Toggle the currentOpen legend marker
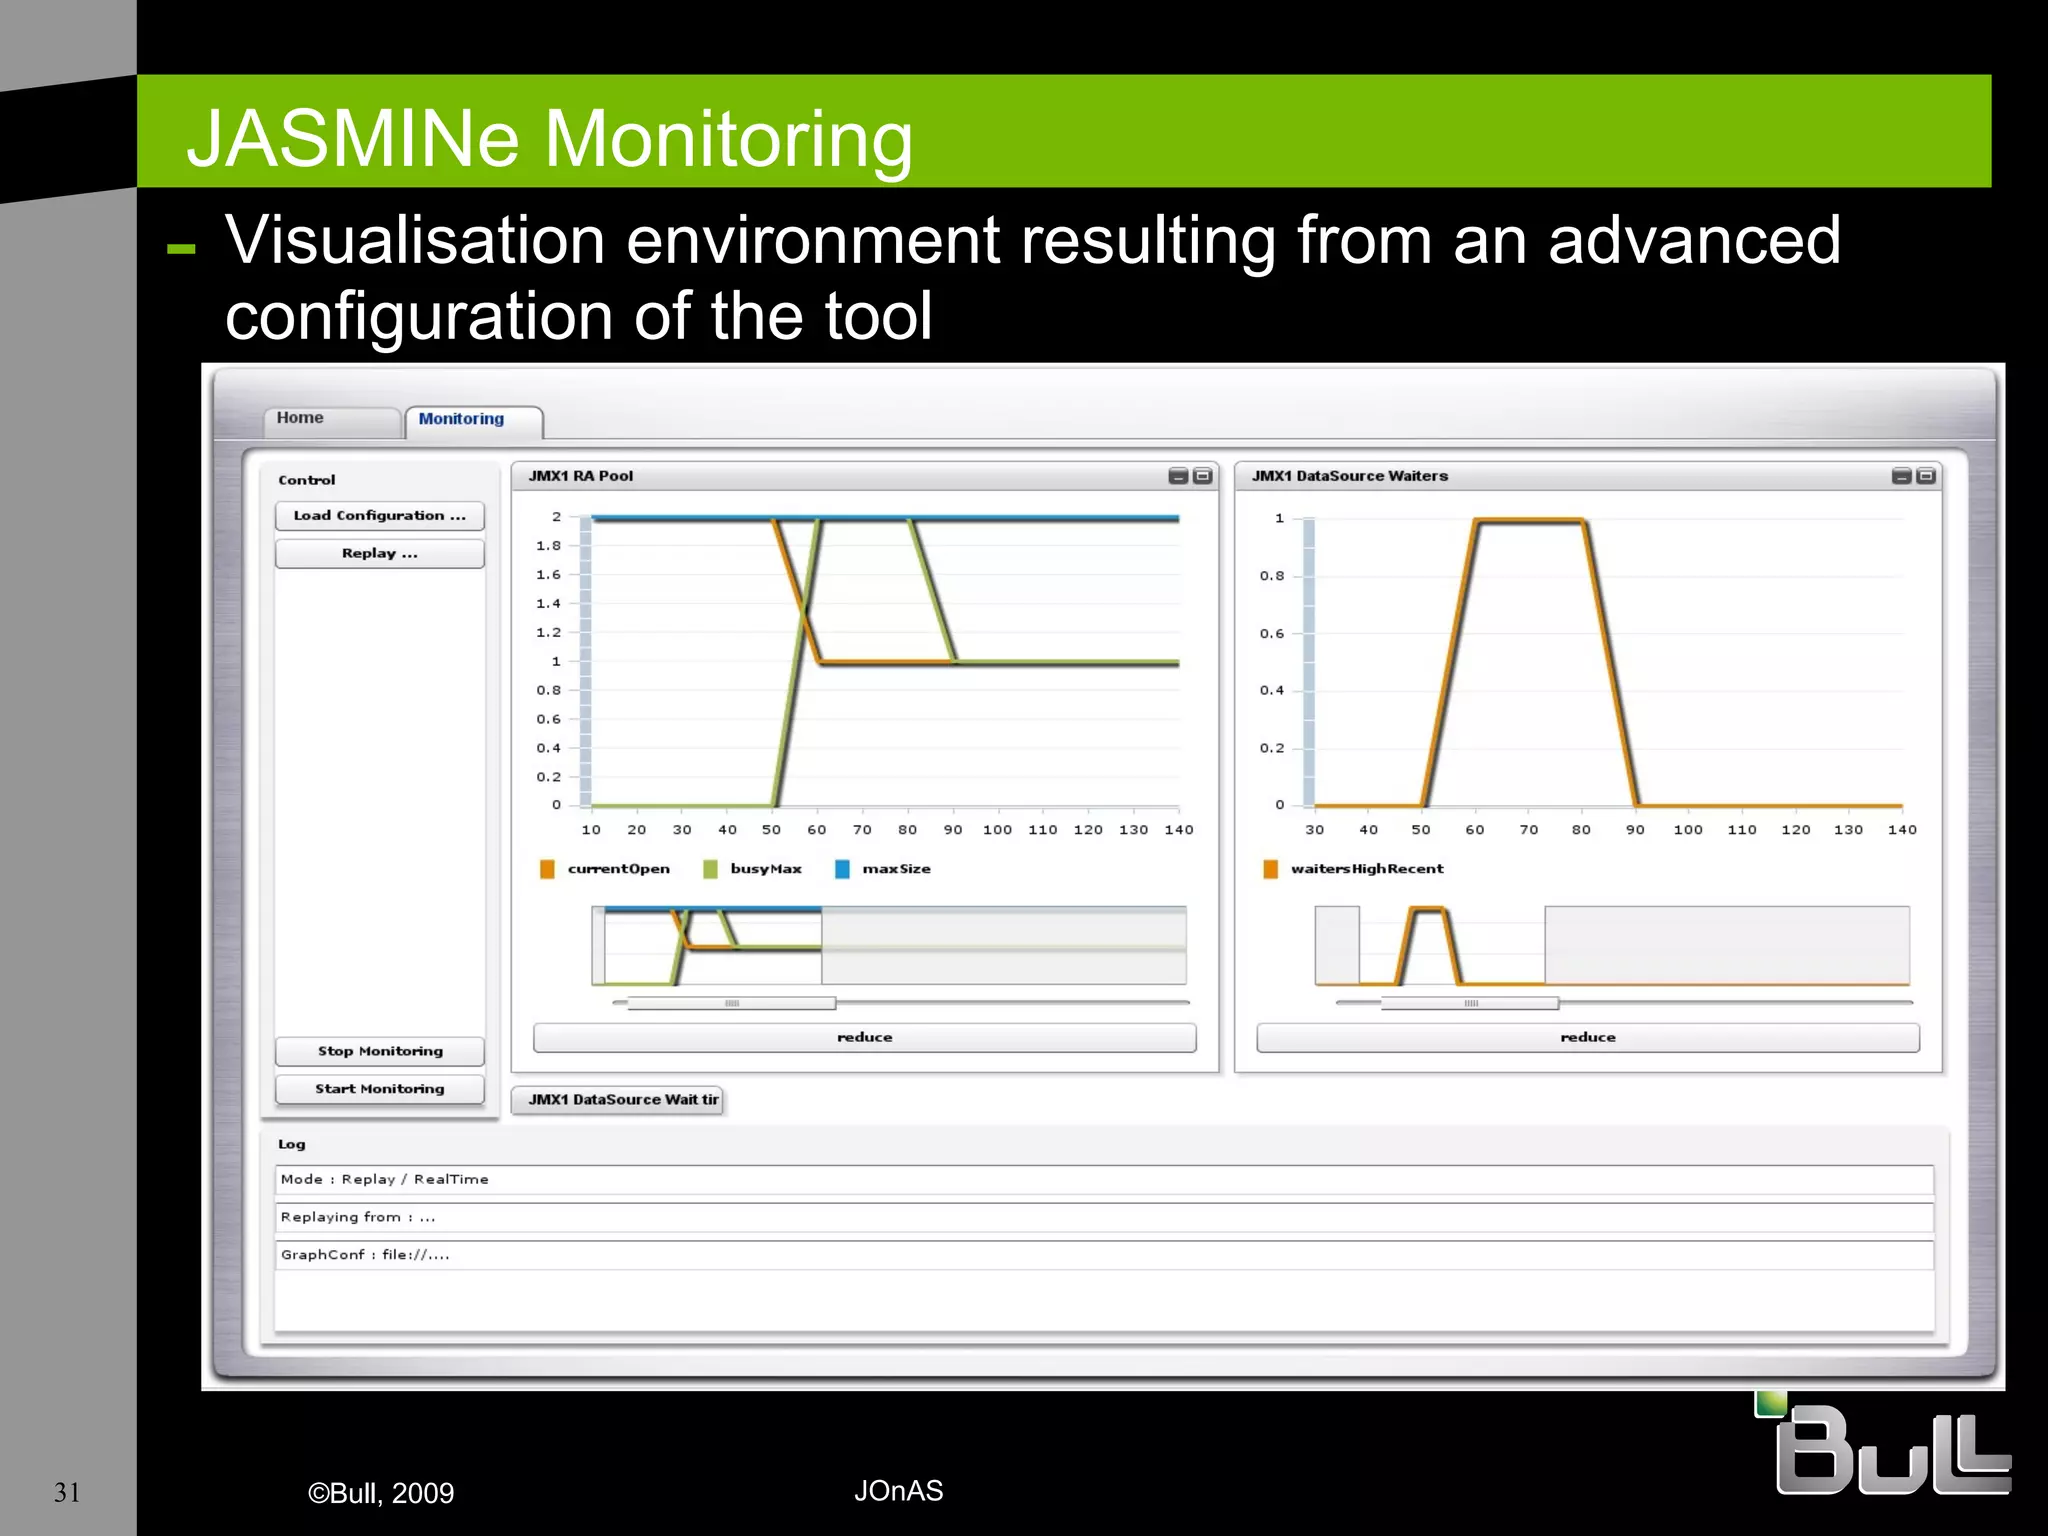The height and width of the screenshot is (1536, 2048). (547, 869)
